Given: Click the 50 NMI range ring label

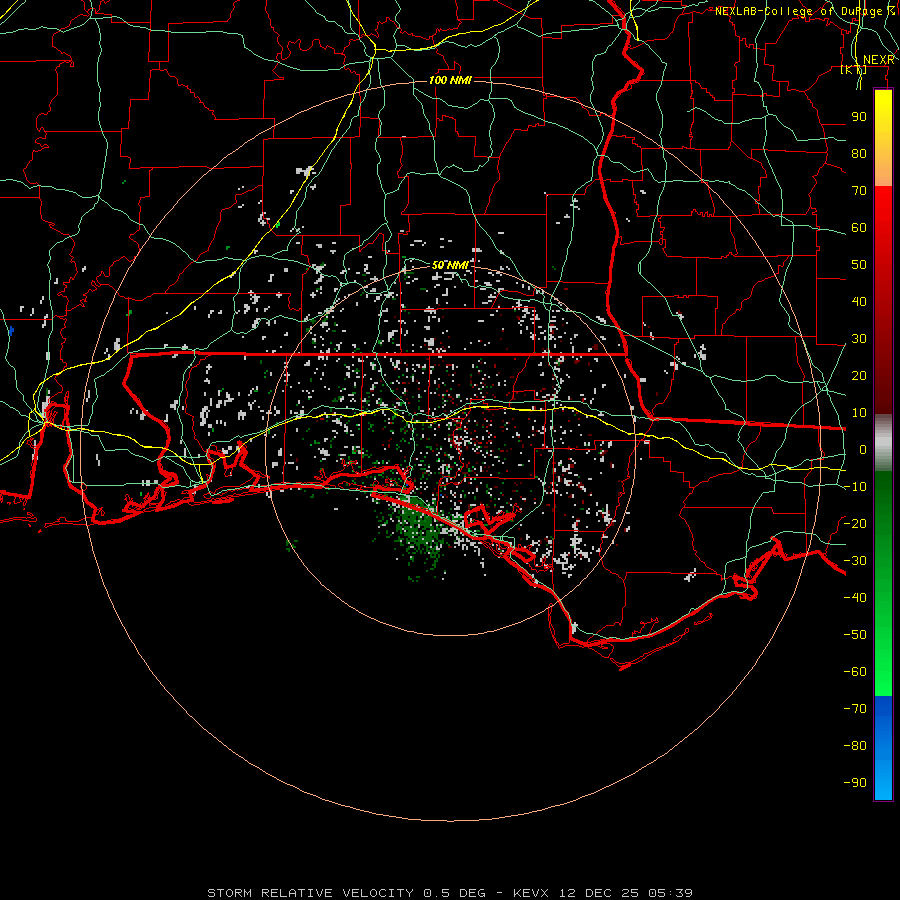Looking at the screenshot, I should (x=450, y=265).
